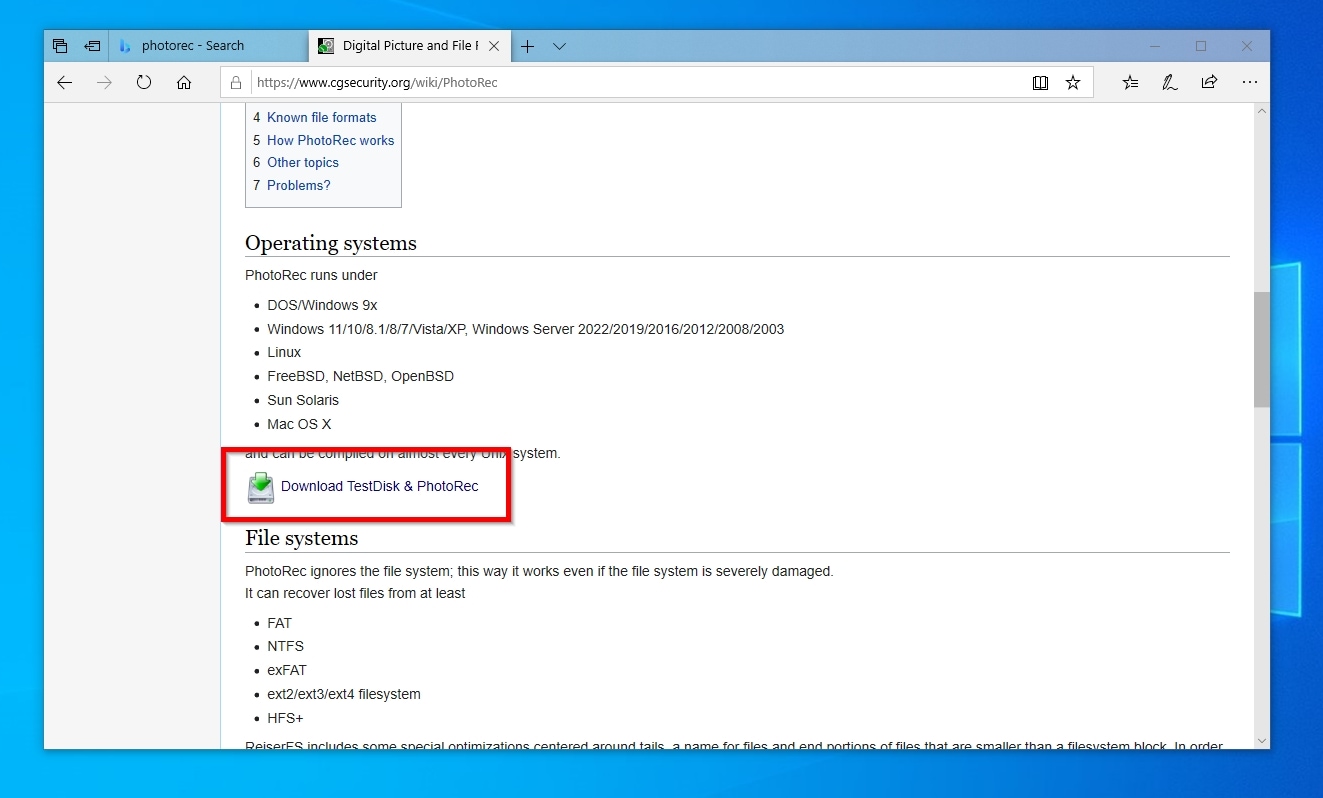The height and width of the screenshot is (798, 1323).
Task: Click the browser Back arrow
Action: click(65, 83)
